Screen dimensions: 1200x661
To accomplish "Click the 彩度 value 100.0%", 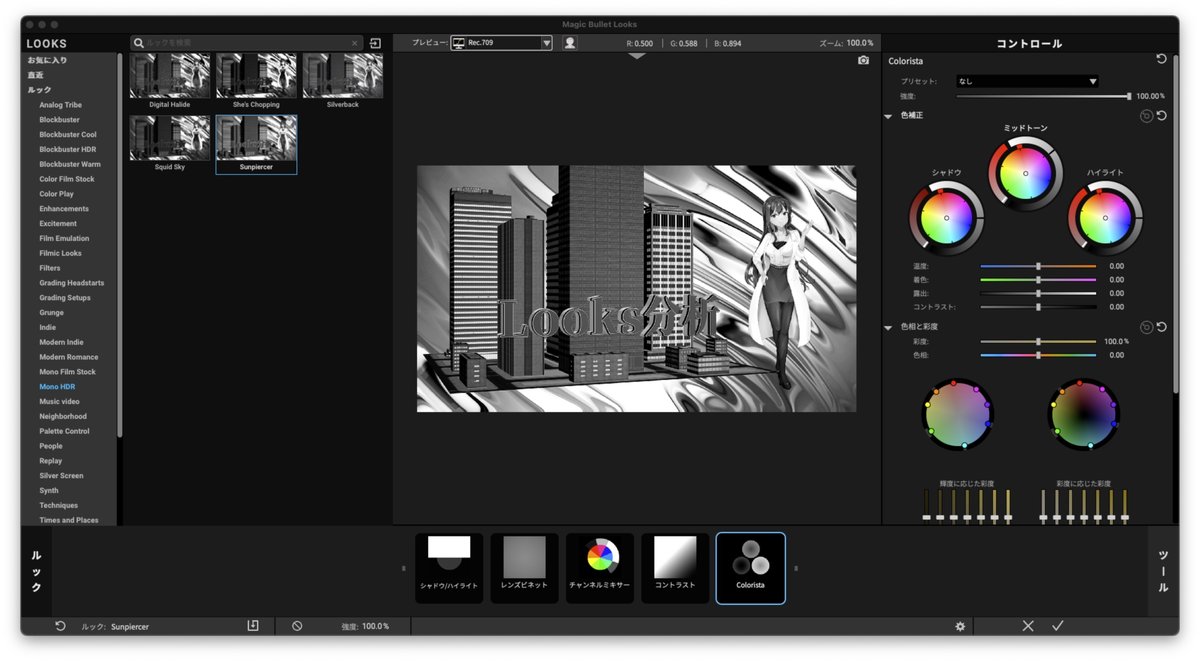I will point(1116,341).
